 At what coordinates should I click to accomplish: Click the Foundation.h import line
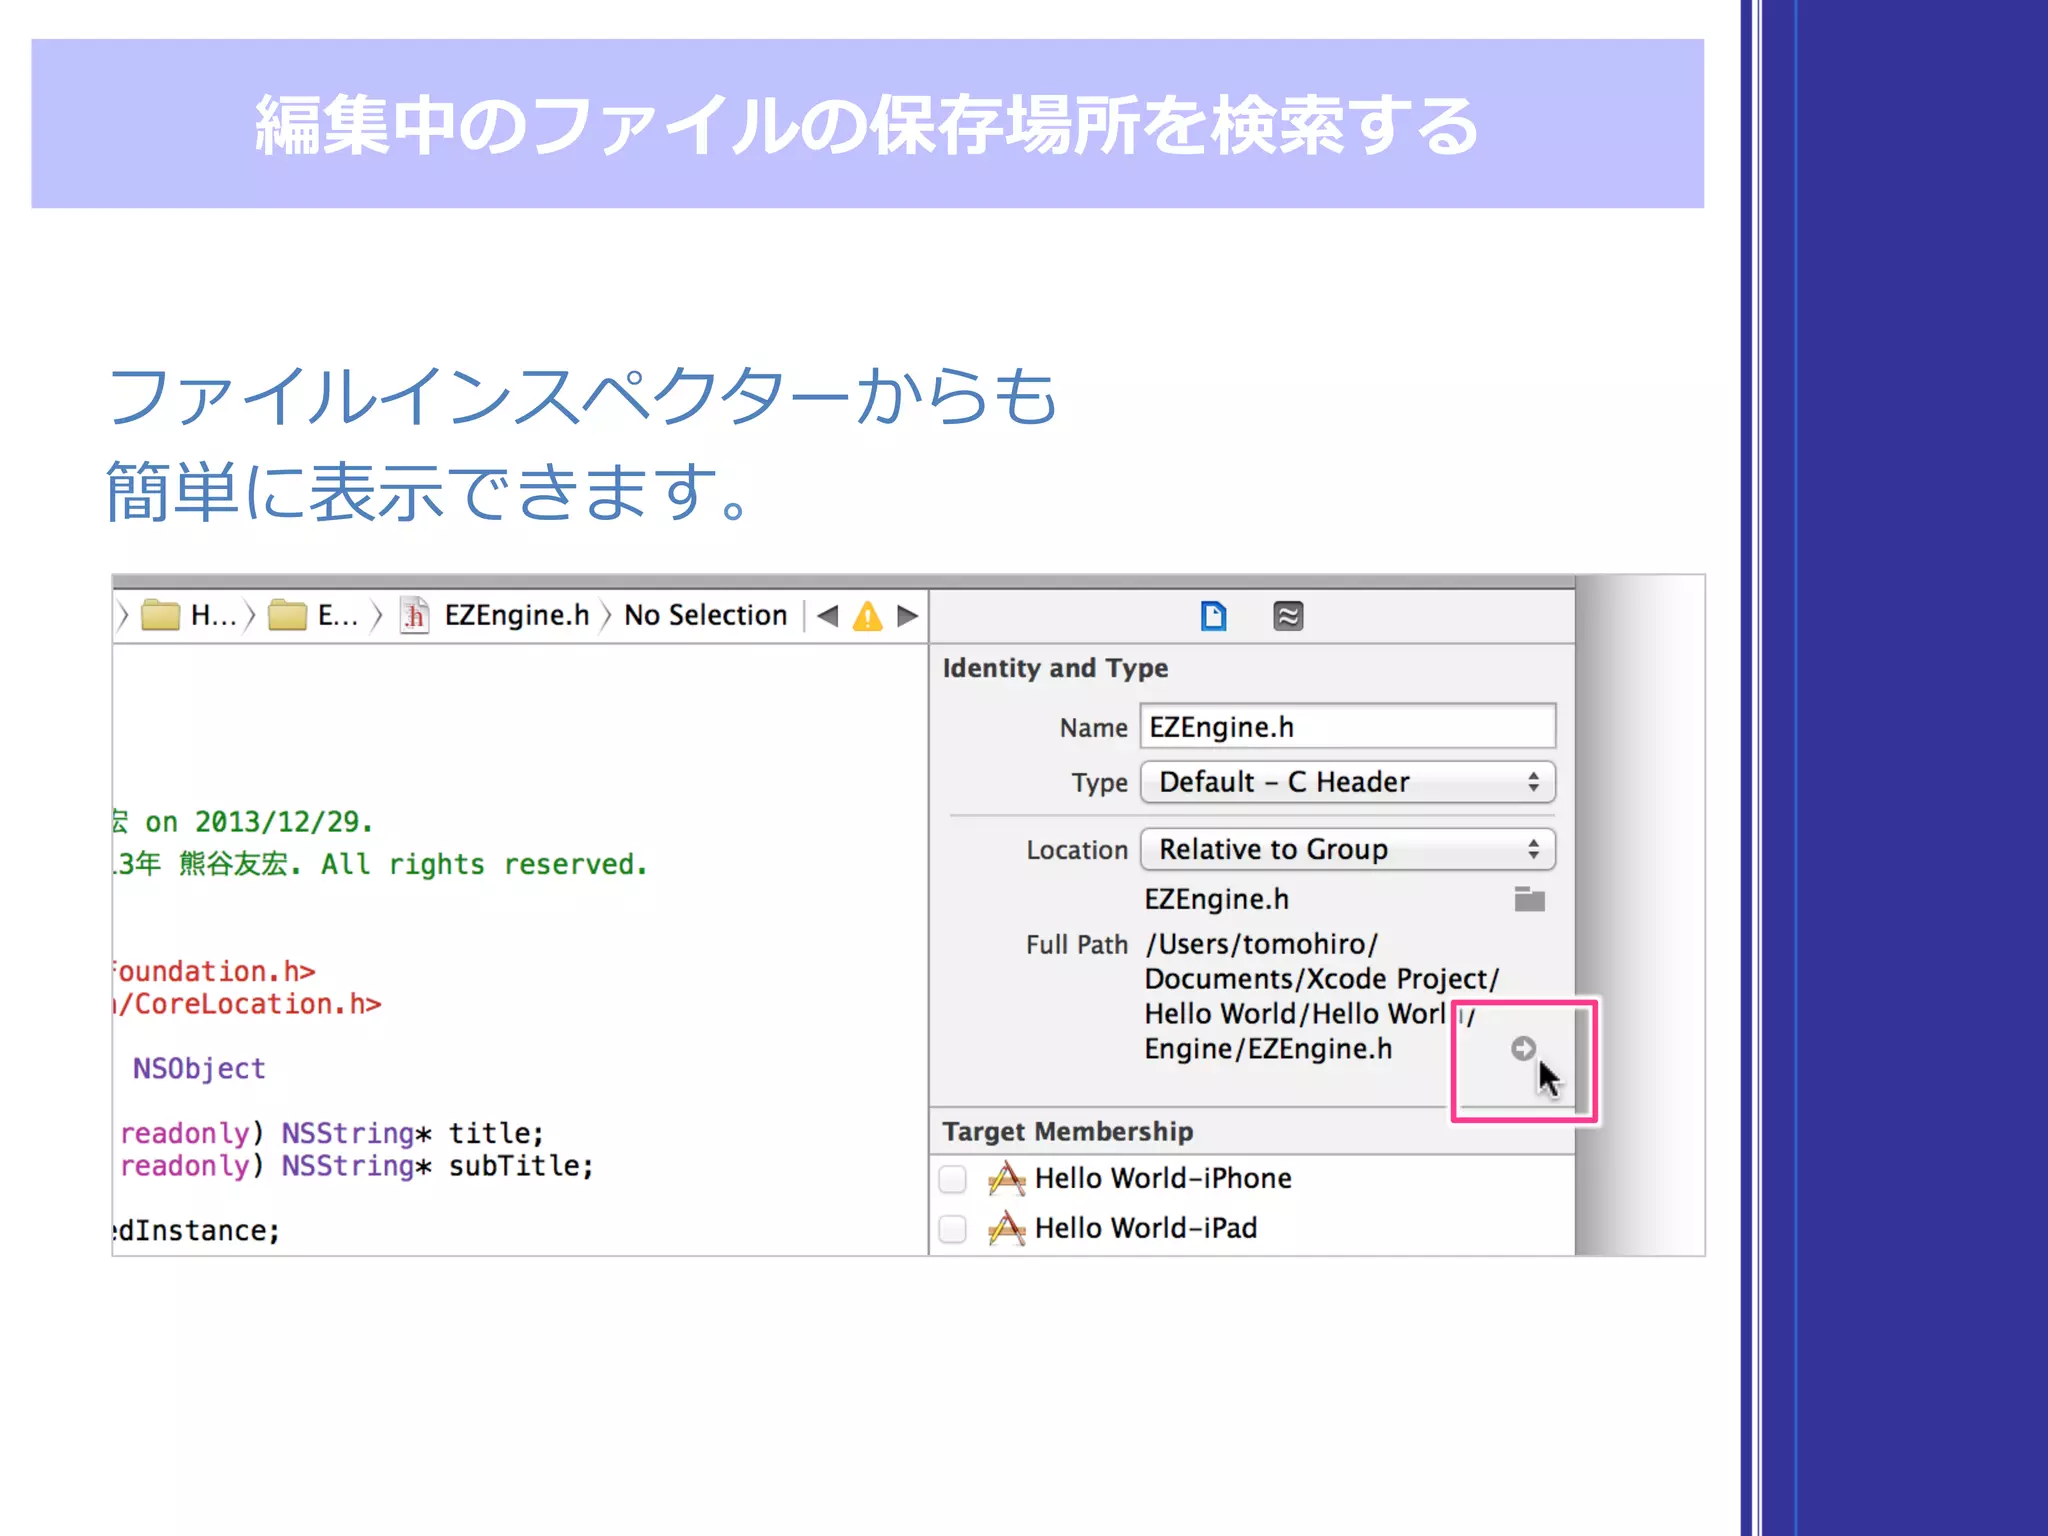click(x=214, y=971)
